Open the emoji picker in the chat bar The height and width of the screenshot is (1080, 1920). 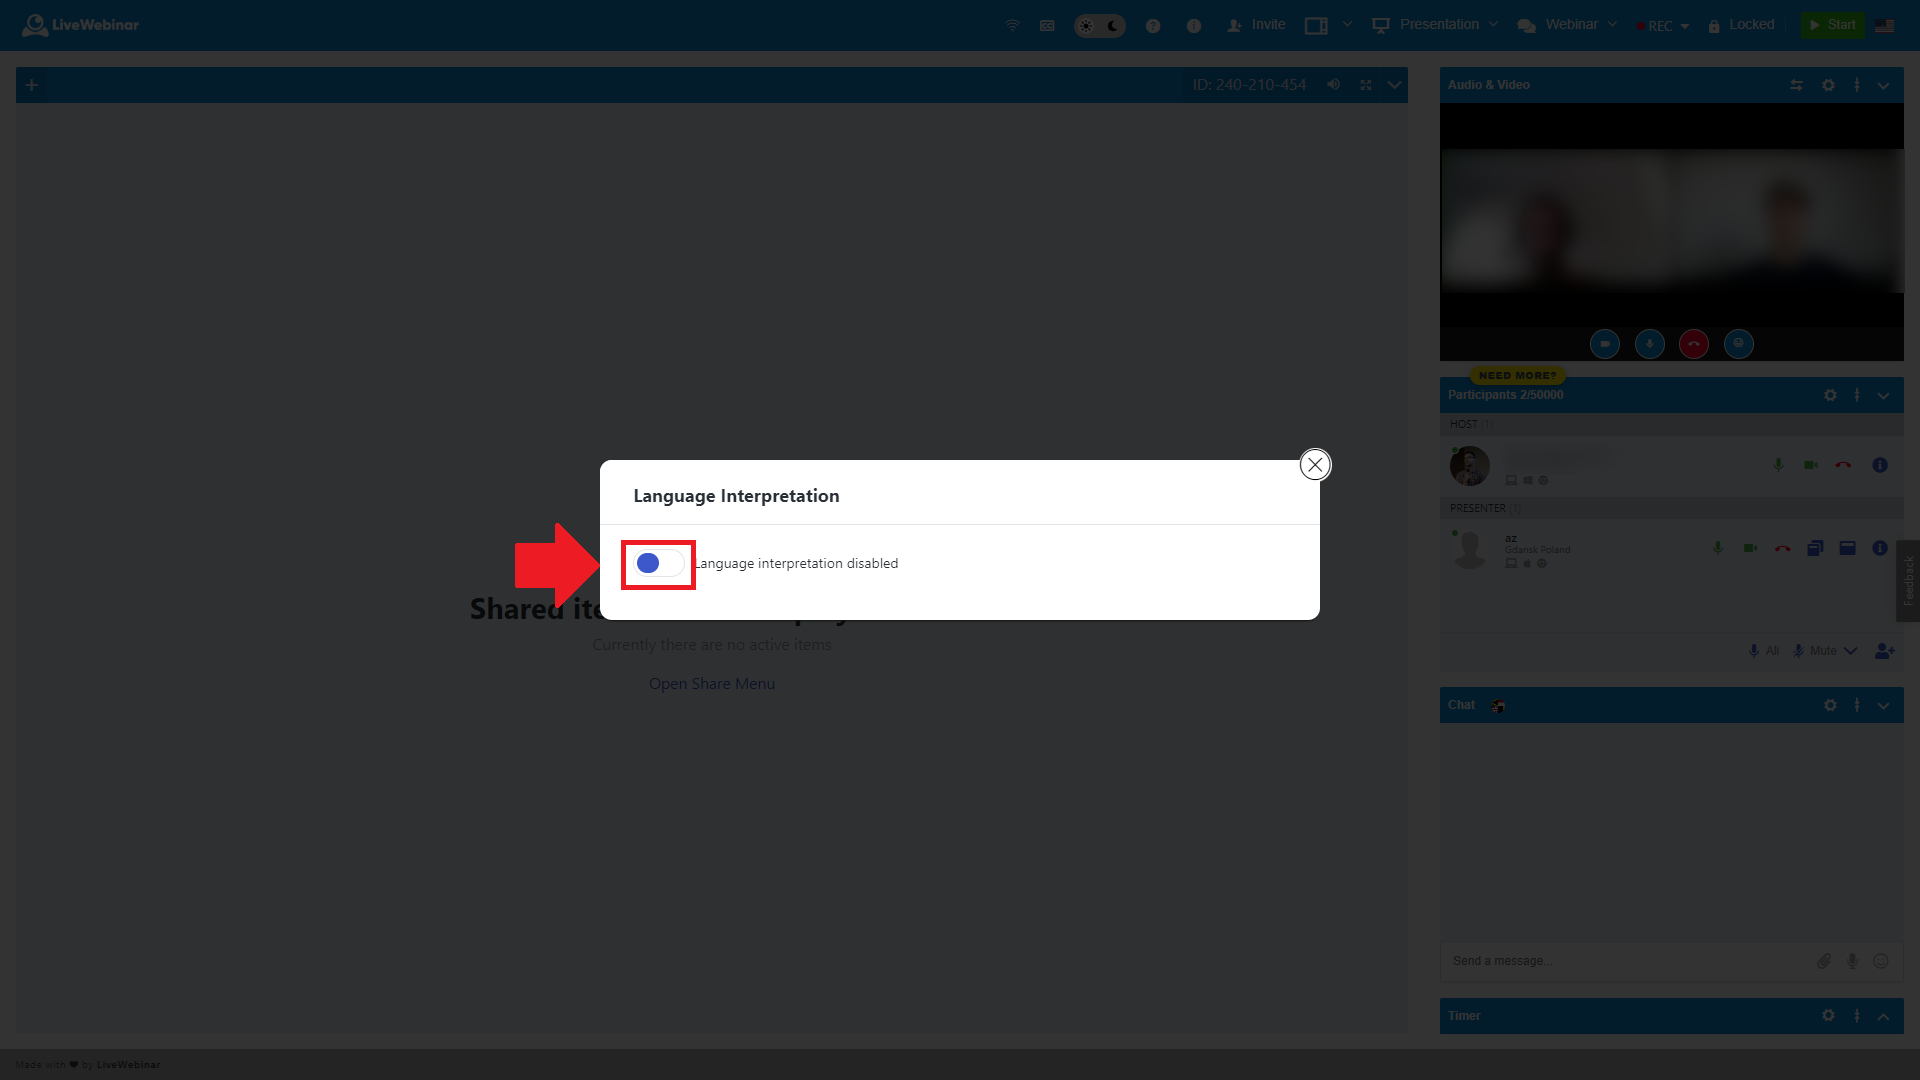pos(1882,961)
